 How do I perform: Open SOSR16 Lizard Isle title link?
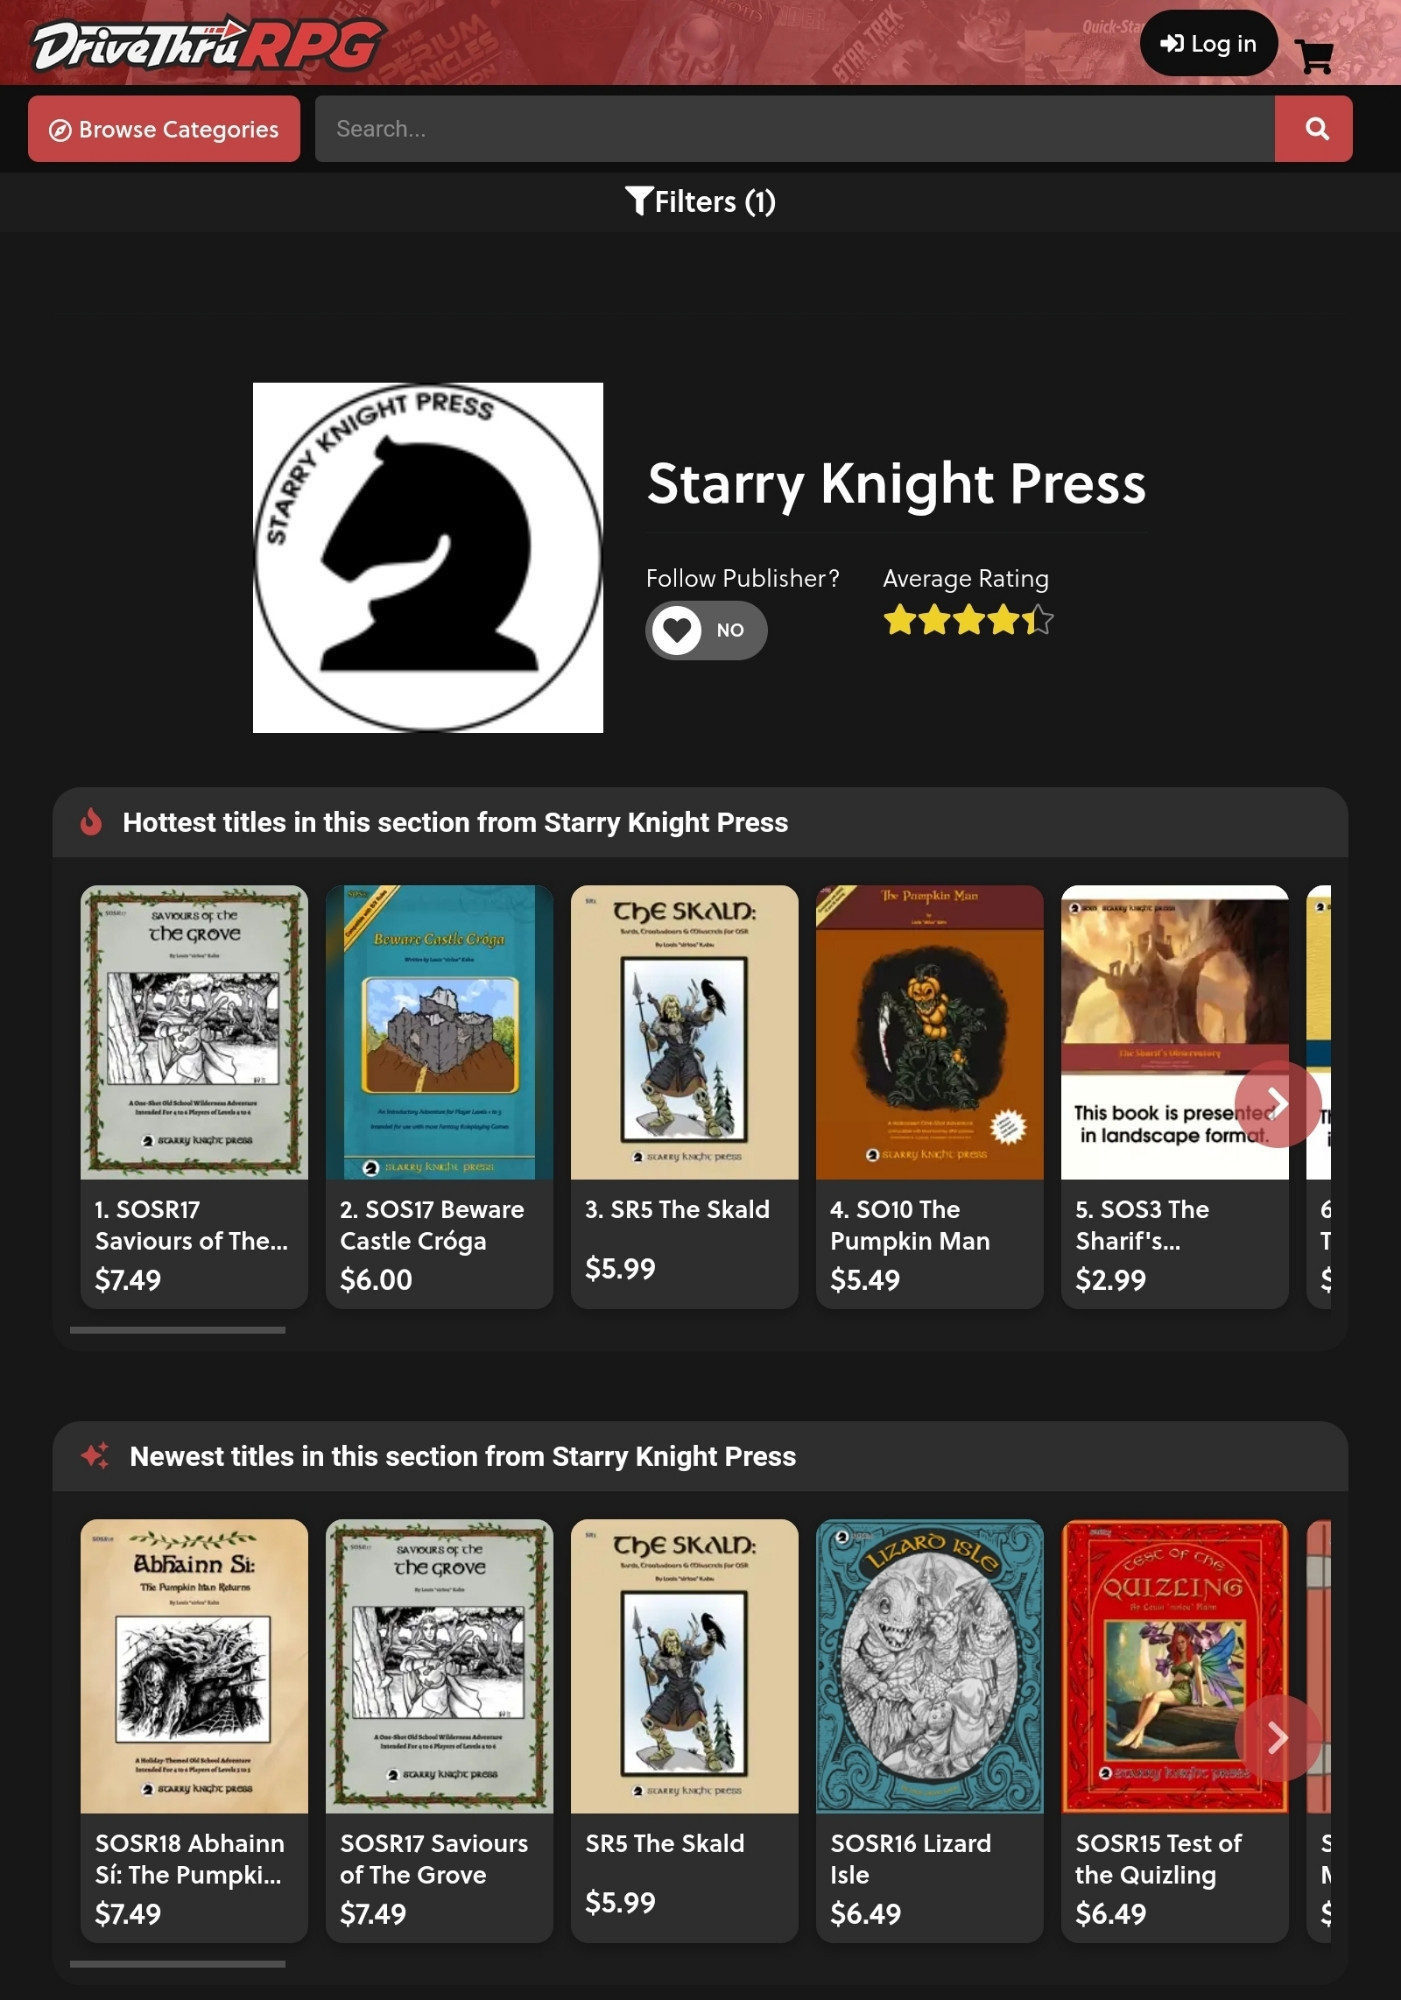point(910,1858)
